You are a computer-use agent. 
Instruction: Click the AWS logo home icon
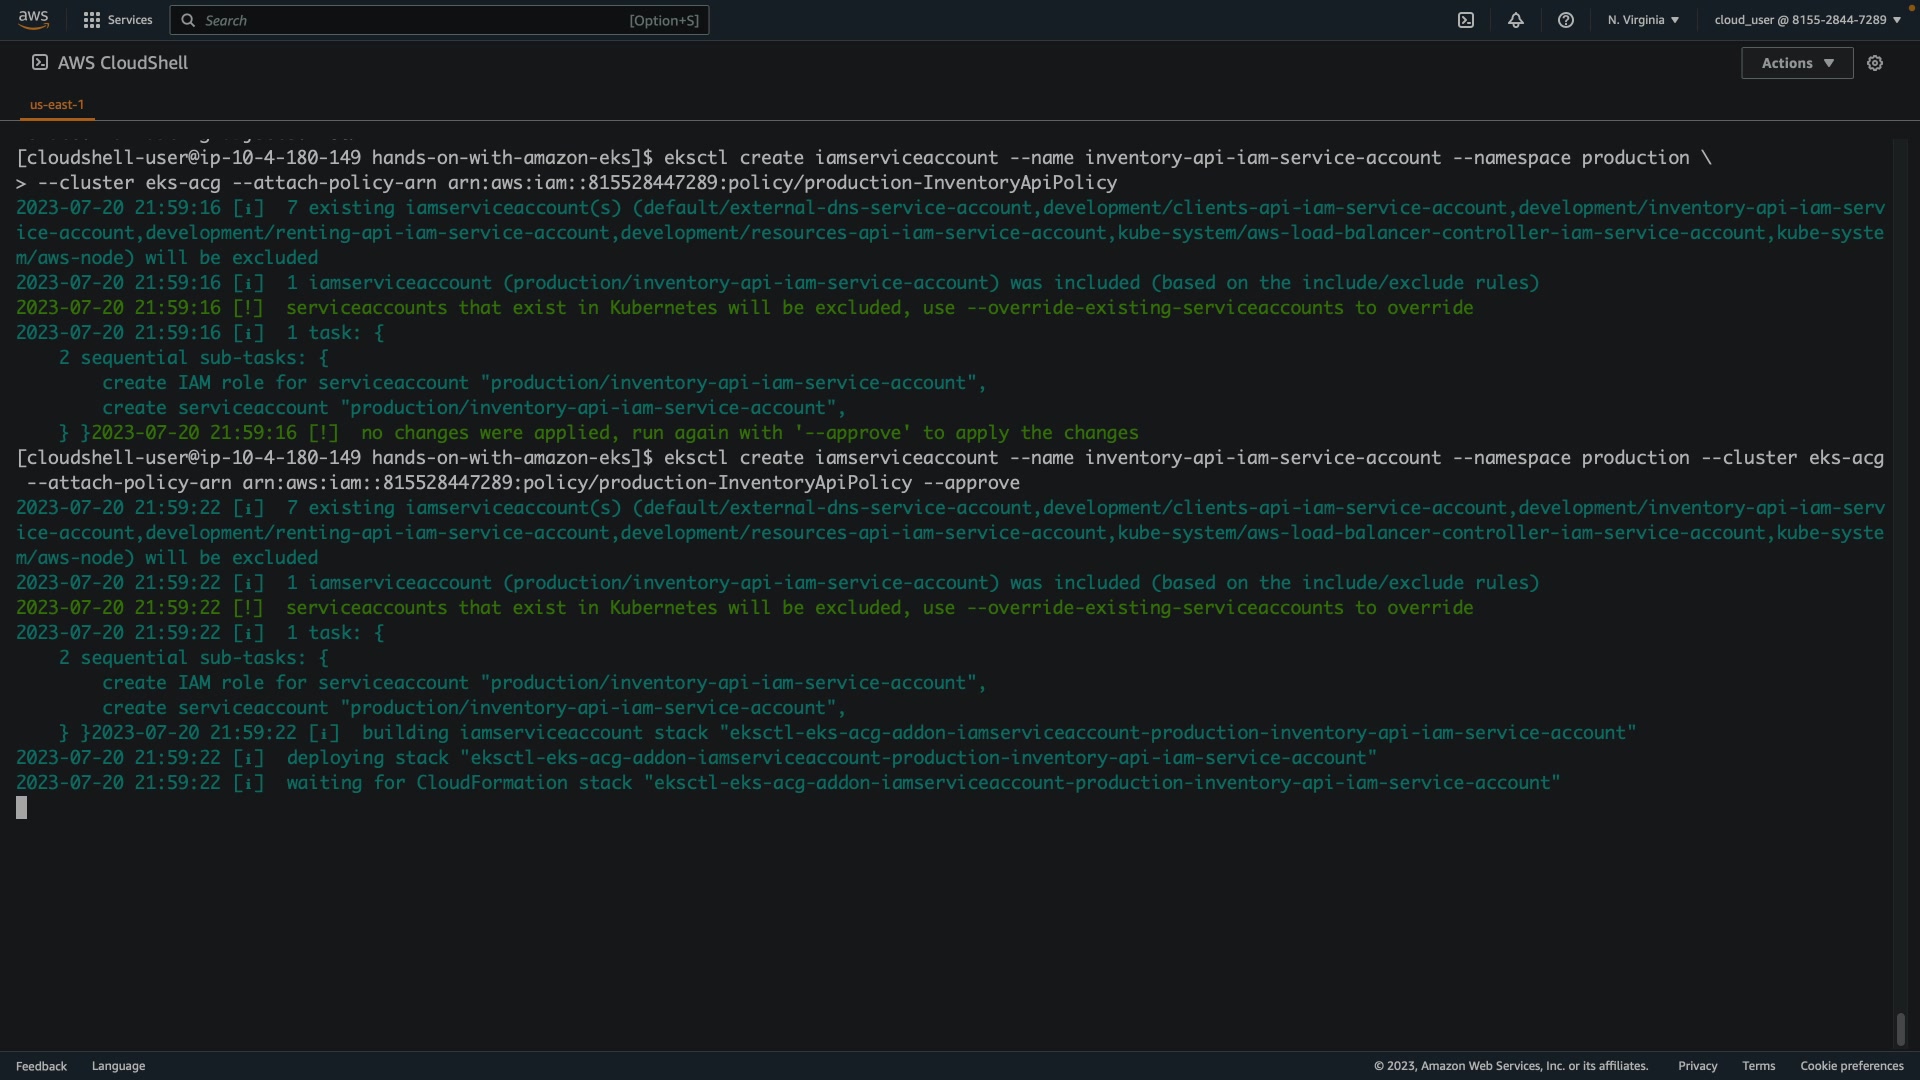[33, 19]
